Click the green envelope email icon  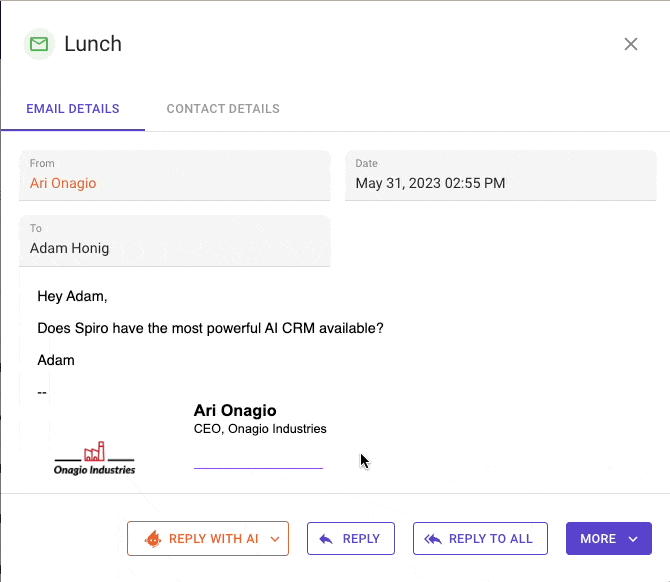[39, 44]
